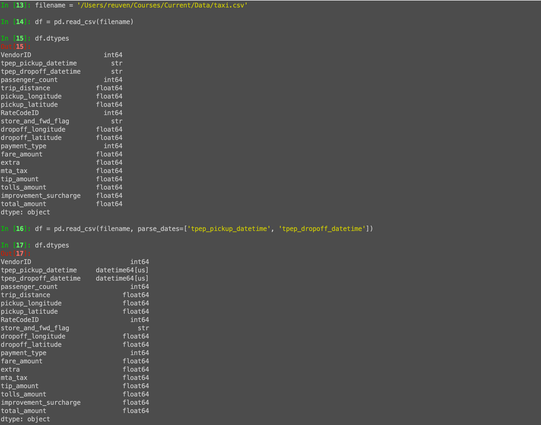Click df.dtypes on the In [17] line
Screen dimensions: 541x425
[52, 245]
